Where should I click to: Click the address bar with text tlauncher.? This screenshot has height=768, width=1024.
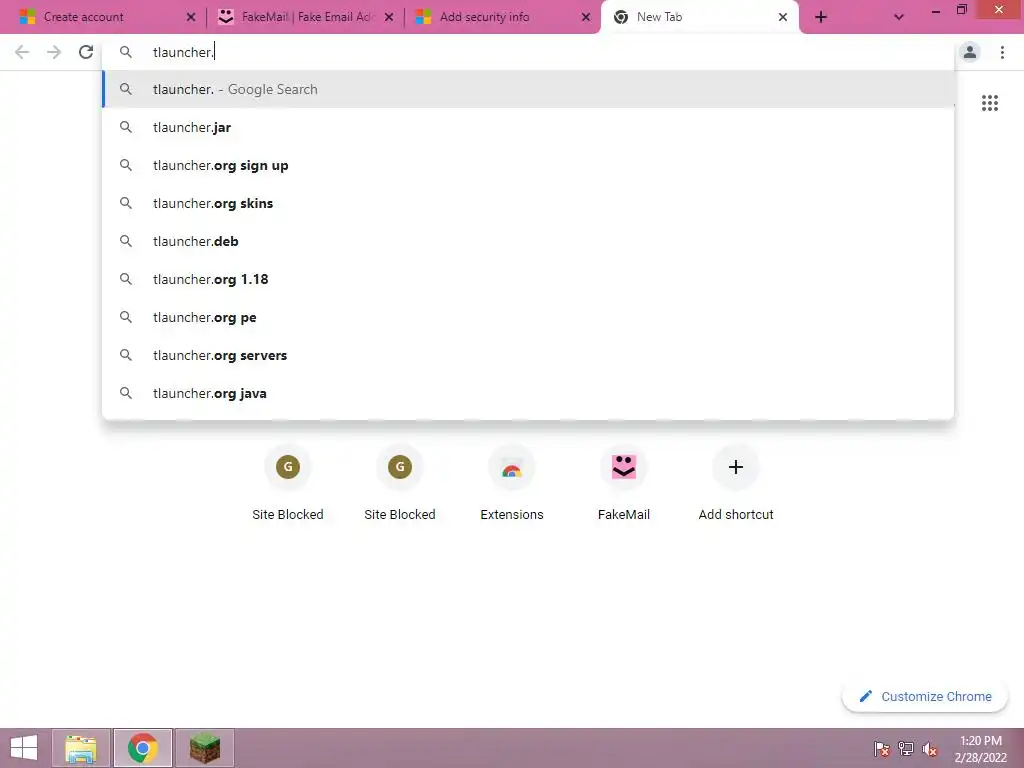point(528,52)
